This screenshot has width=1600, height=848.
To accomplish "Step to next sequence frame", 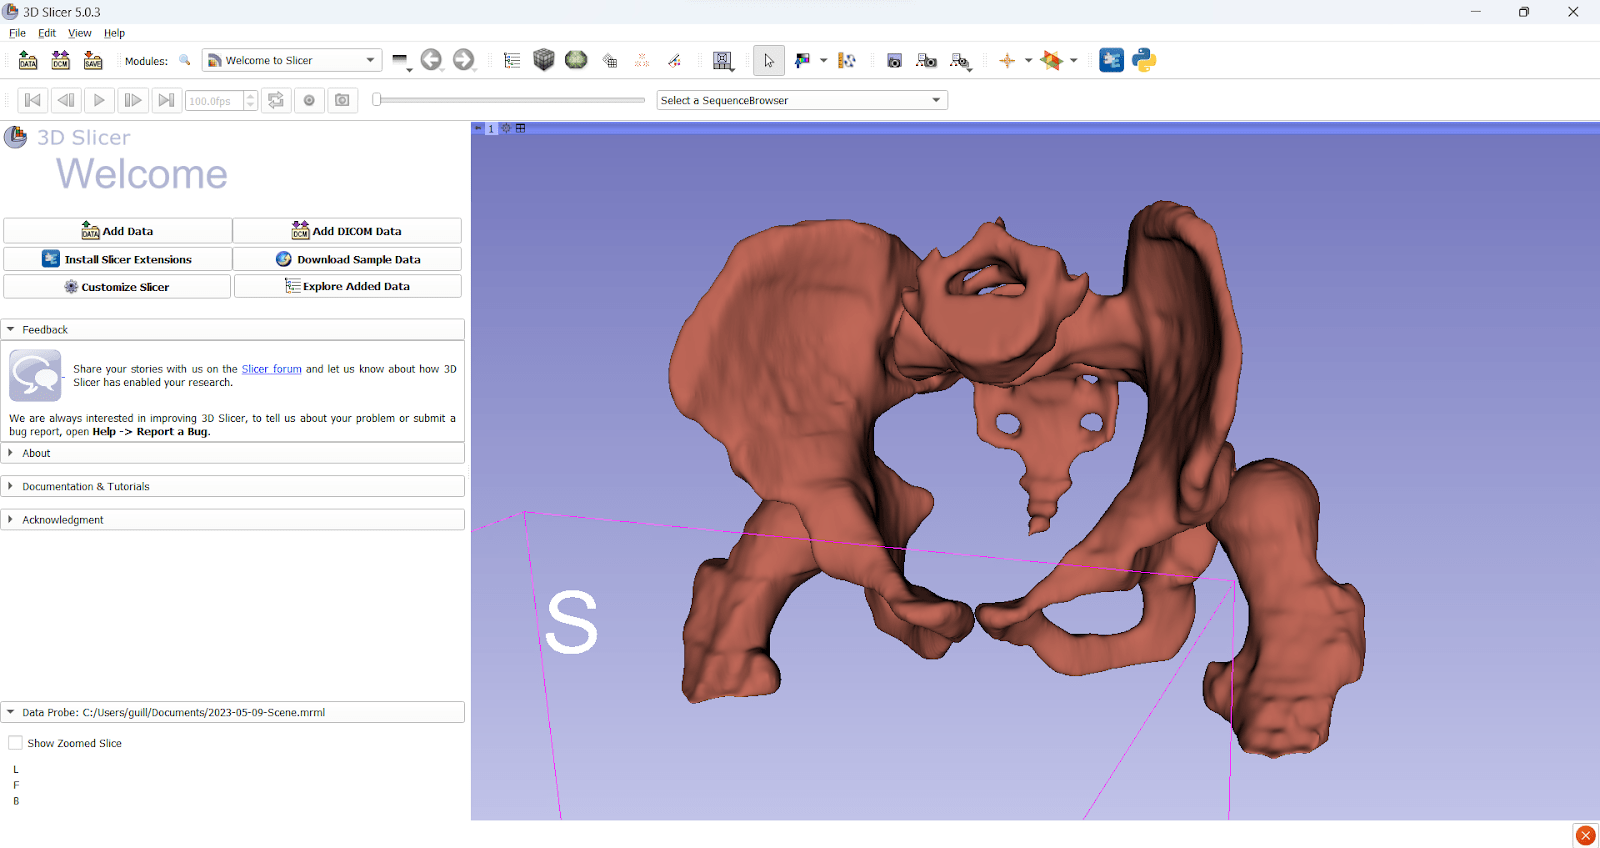I will click(132, 100).
